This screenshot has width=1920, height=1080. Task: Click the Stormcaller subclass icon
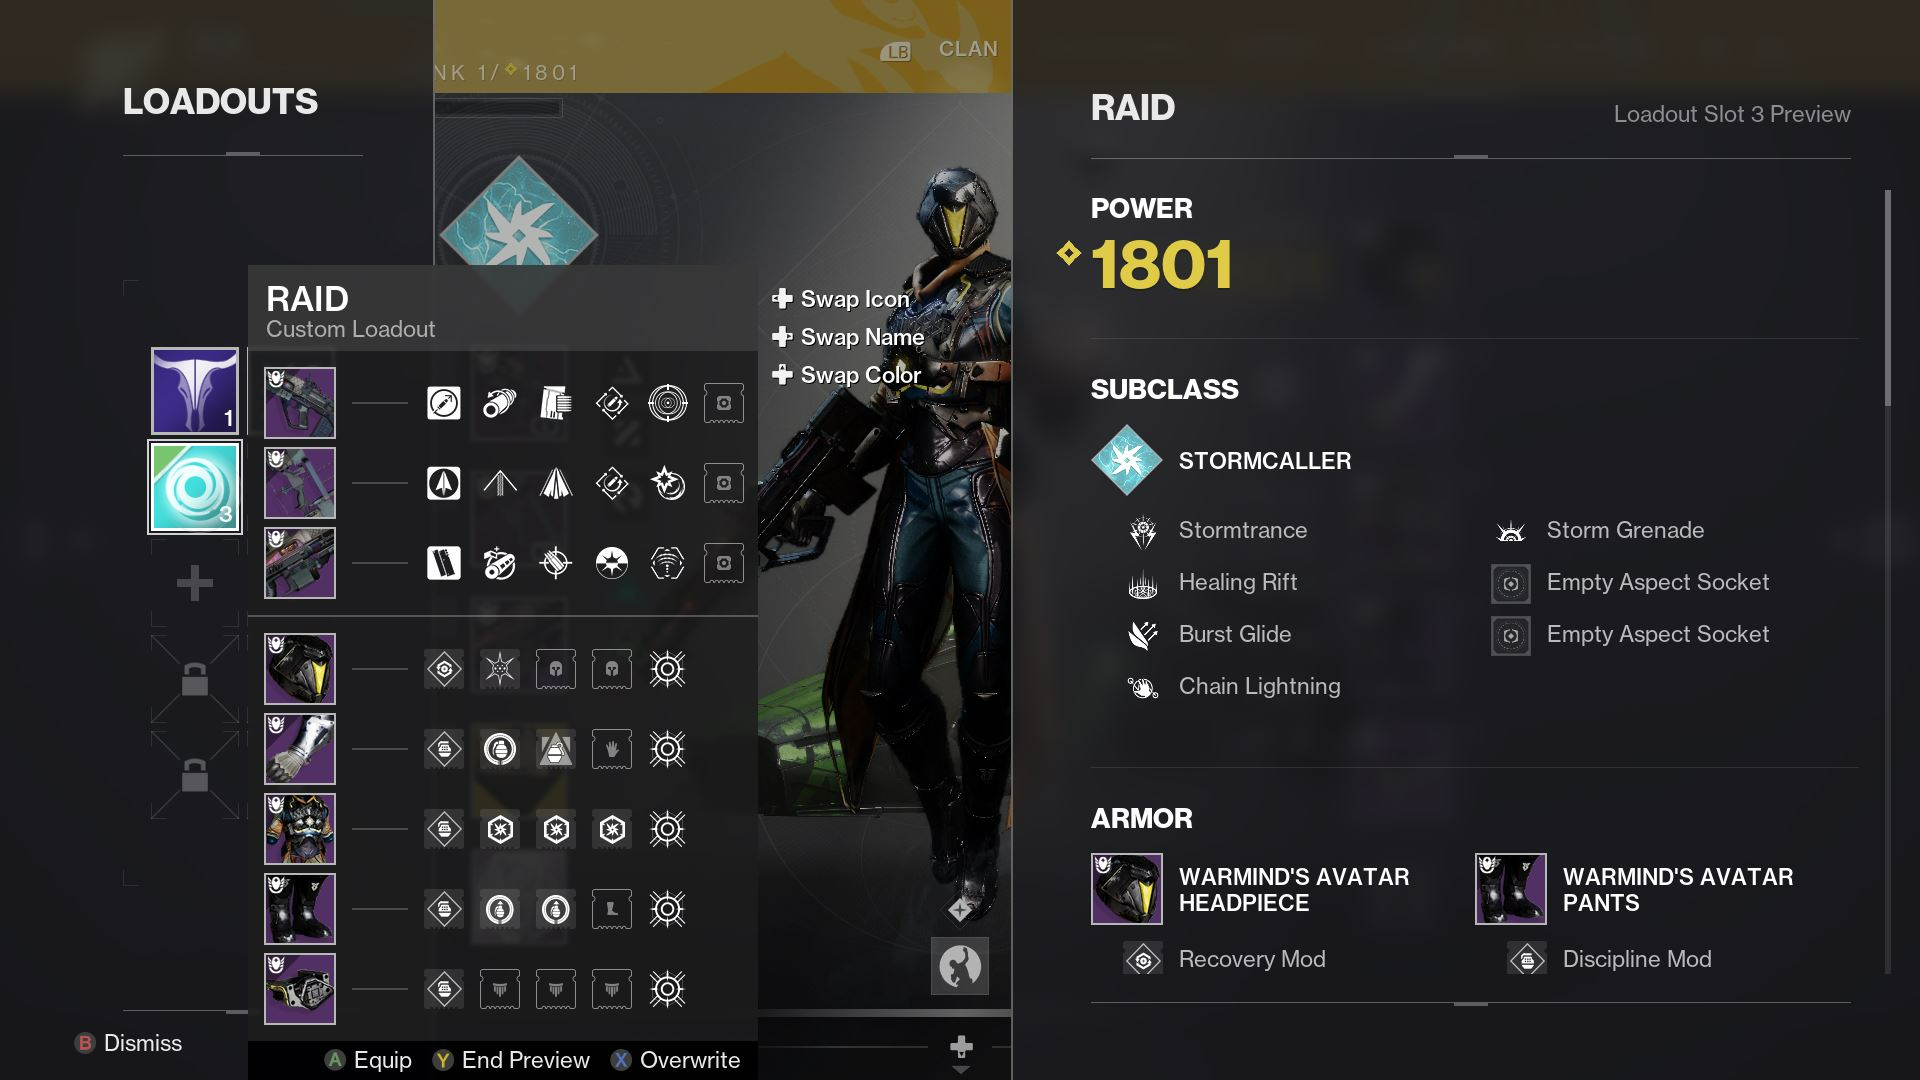(x=1125, y=459)
